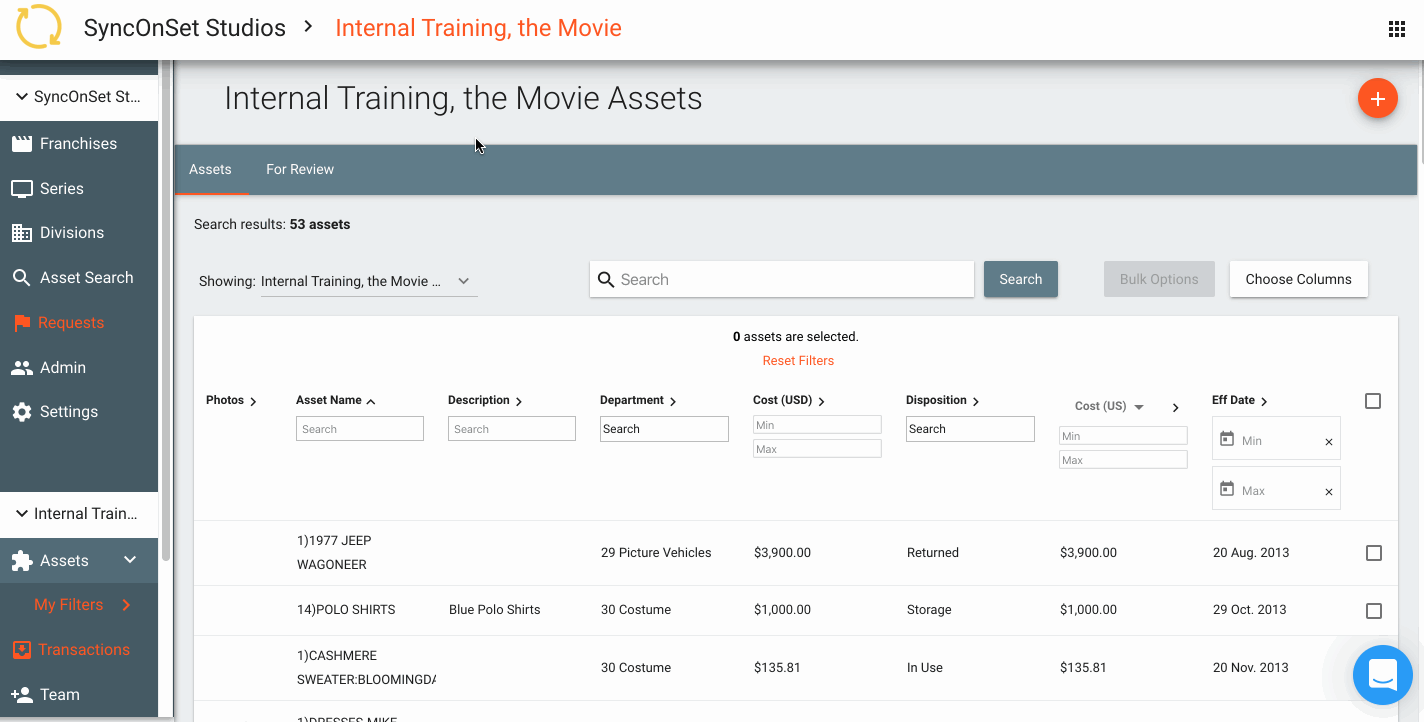Switch to the Assets tab
1424x722 pixels.
pyautogui.click(x=210, y=170)
